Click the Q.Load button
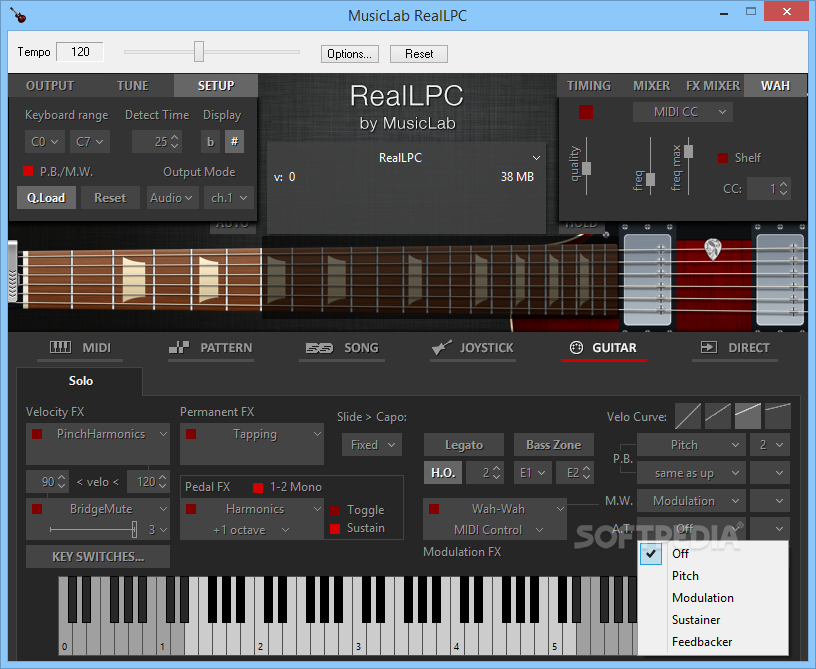 point(46,198)
